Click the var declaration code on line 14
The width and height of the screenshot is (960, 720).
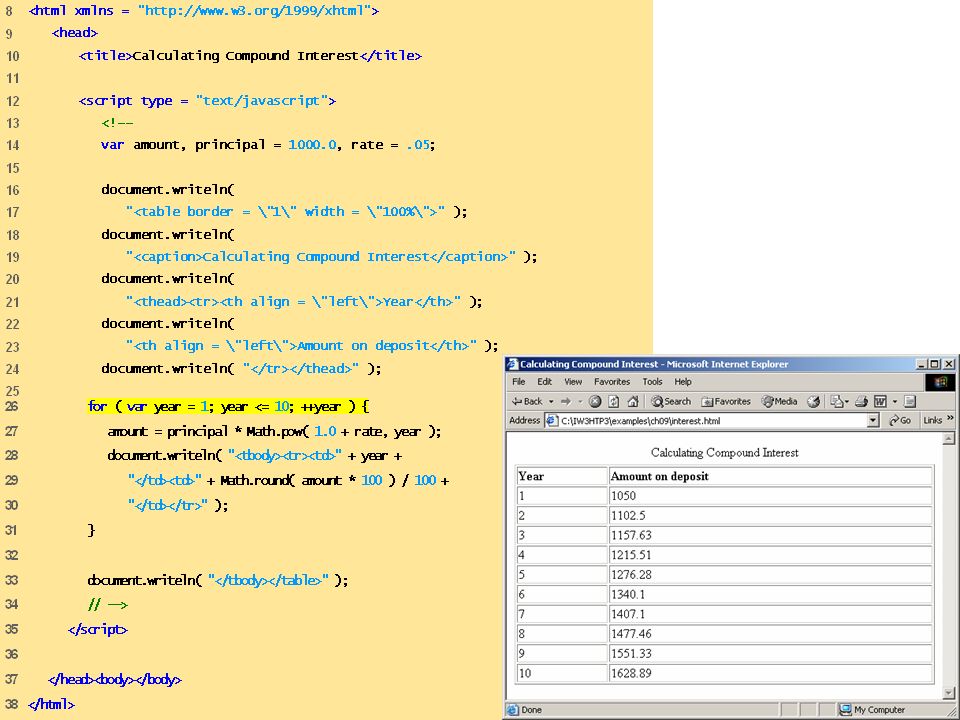[x=268, y=145]
